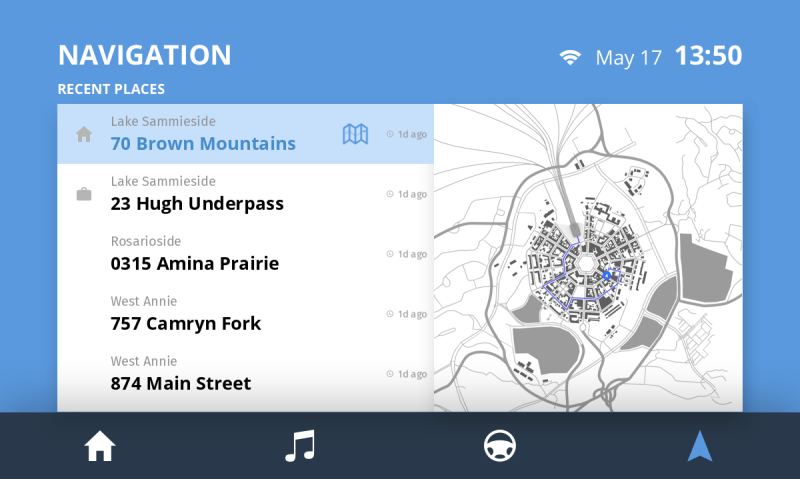Select 0315 Amina Prairie destination
This screenshot has width=800, height=479.
coord(194,263)
